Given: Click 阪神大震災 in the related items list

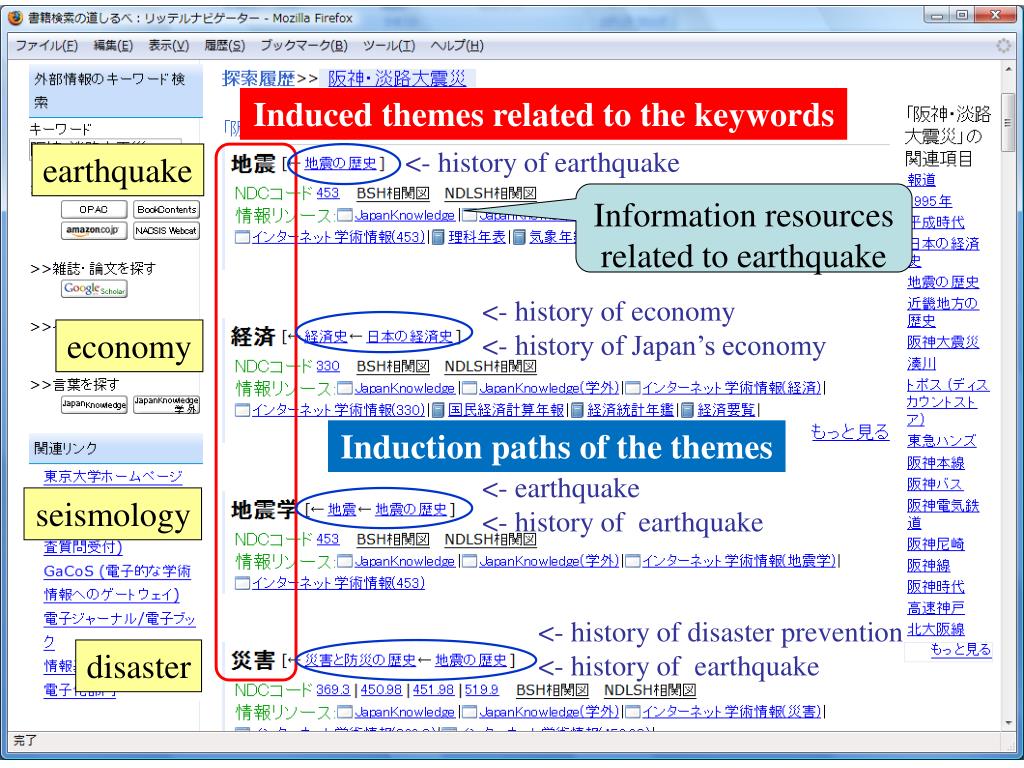Looking at the screenshot, I should pos(943,342).
